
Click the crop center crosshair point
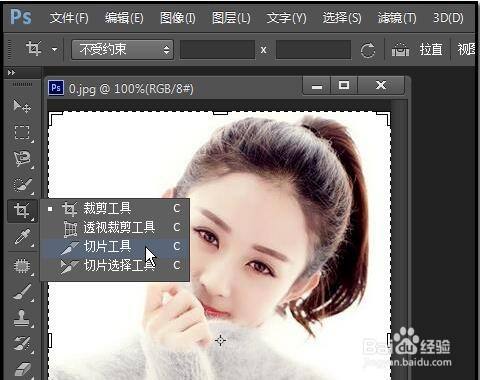pos(220,340)
